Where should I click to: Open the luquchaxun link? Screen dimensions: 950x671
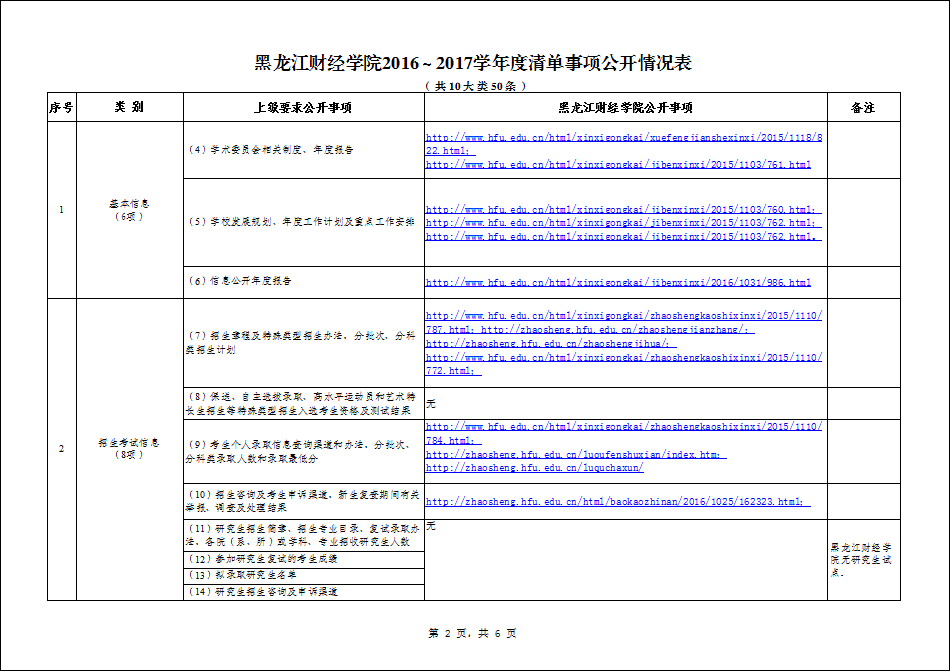click(x=534, y=467)
